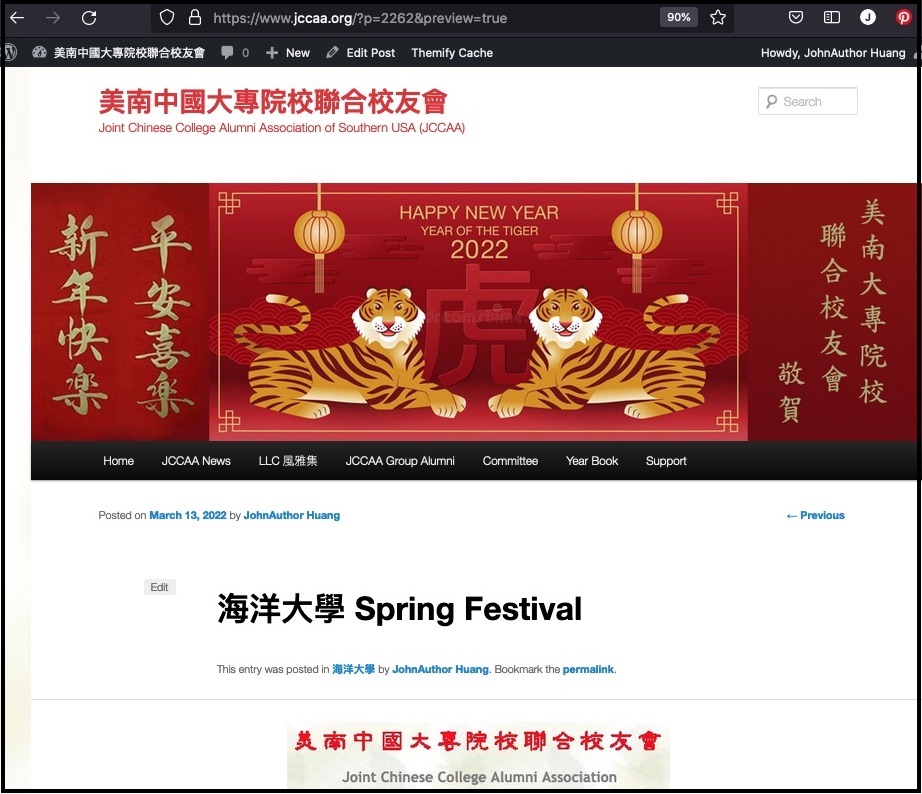Open JCCAA News menu item
Image resolution: width=922 pixels, height=794 pixels.
[196, 461]
